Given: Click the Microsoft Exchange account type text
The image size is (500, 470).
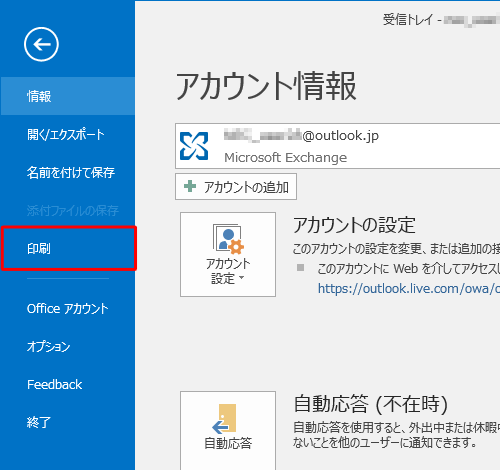Looking at the screenshot, I should tap(286, 157).
